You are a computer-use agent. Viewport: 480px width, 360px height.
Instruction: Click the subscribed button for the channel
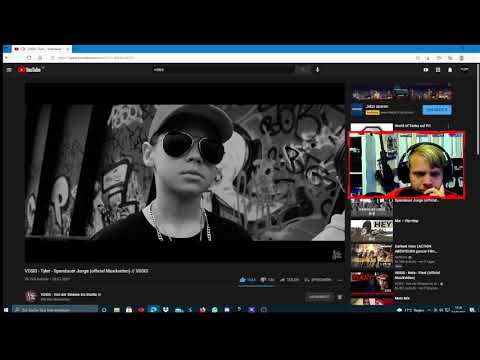coord(319,297)
